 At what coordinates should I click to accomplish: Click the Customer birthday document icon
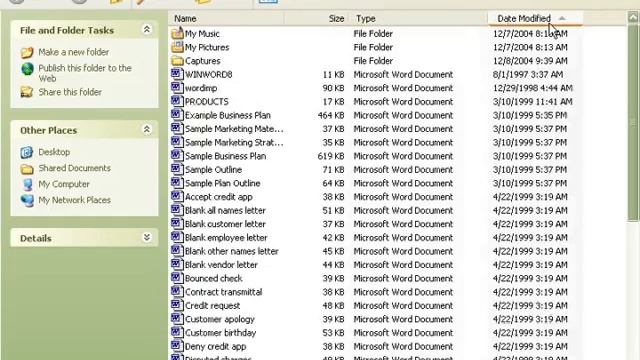coord(177,333)
